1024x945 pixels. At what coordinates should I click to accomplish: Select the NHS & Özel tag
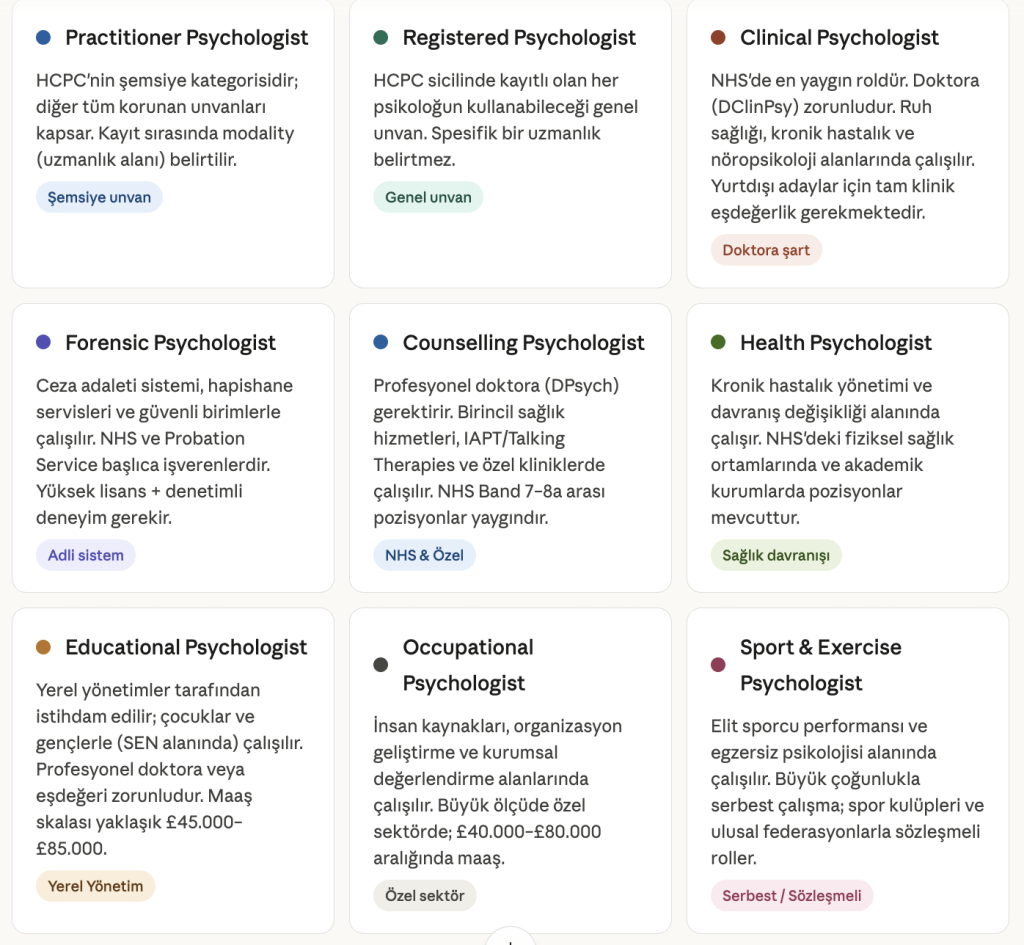tap(424, 555)
